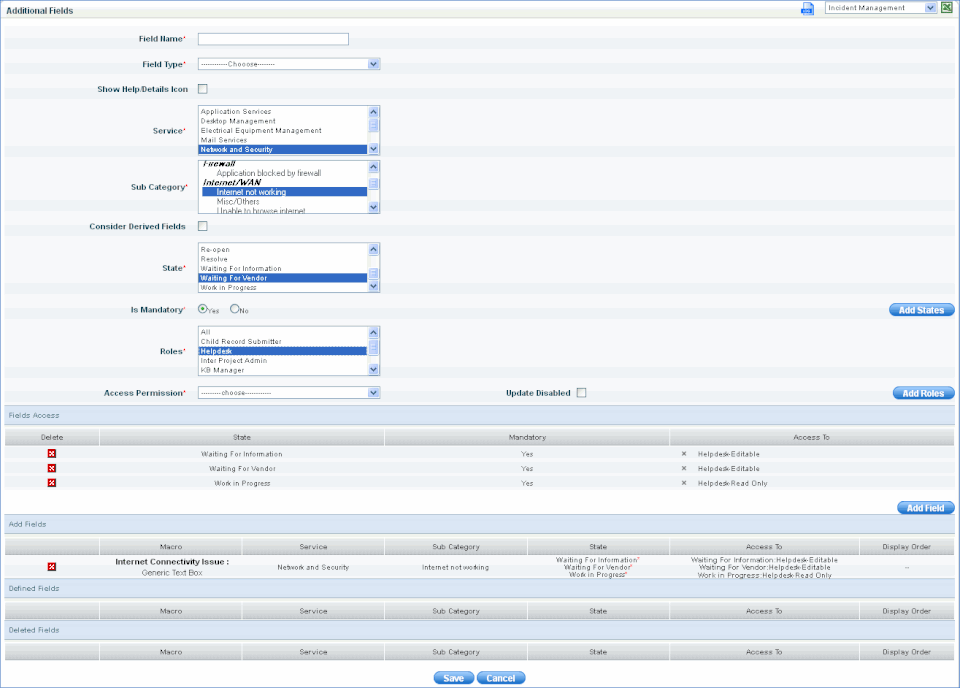Click the Add Roles button

point(923,393)
